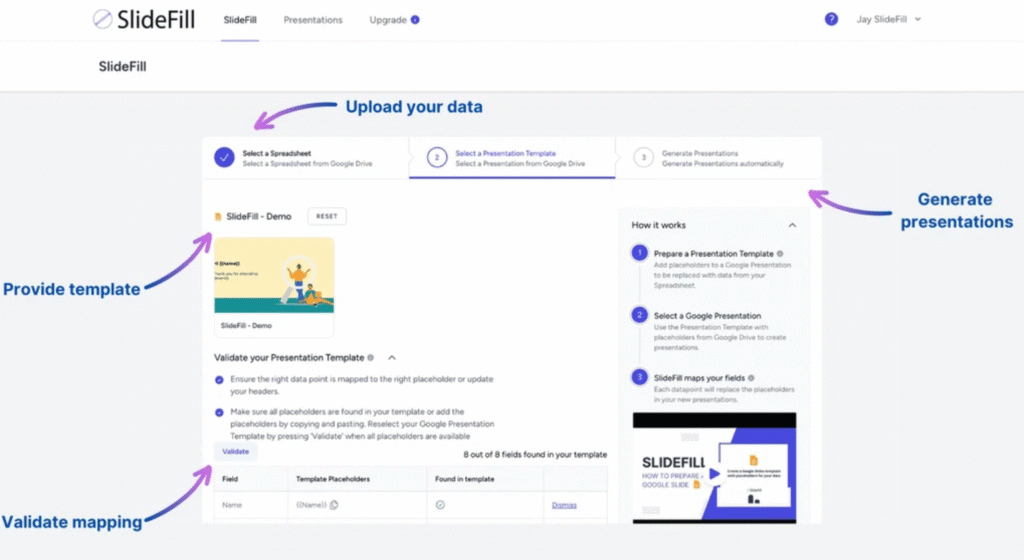
Task: Click the How it works step 1 badge
Action: 639,253
